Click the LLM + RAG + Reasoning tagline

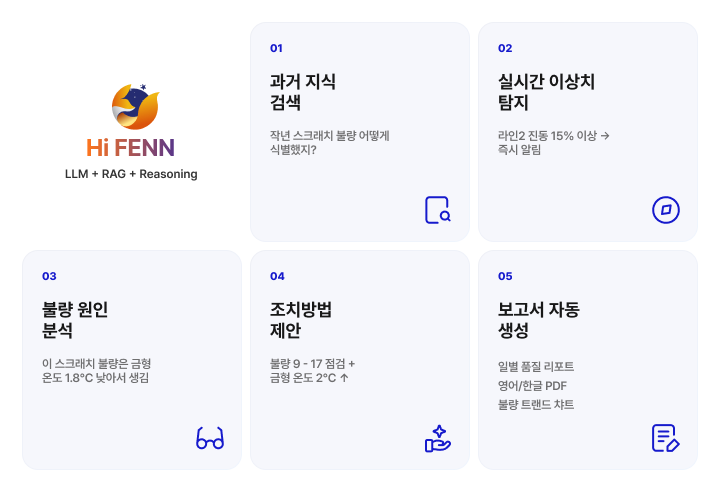click(131, 174)
